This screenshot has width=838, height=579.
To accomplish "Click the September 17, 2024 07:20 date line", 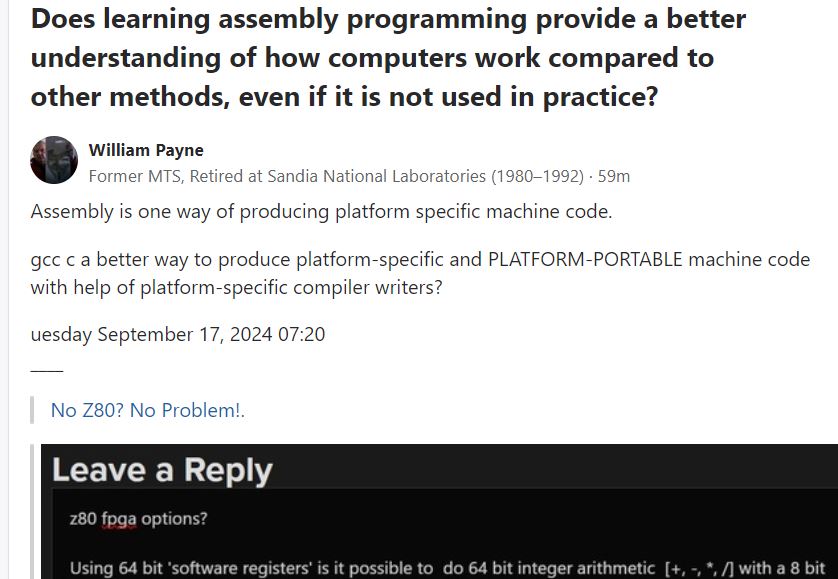I will tap(177, 334).
